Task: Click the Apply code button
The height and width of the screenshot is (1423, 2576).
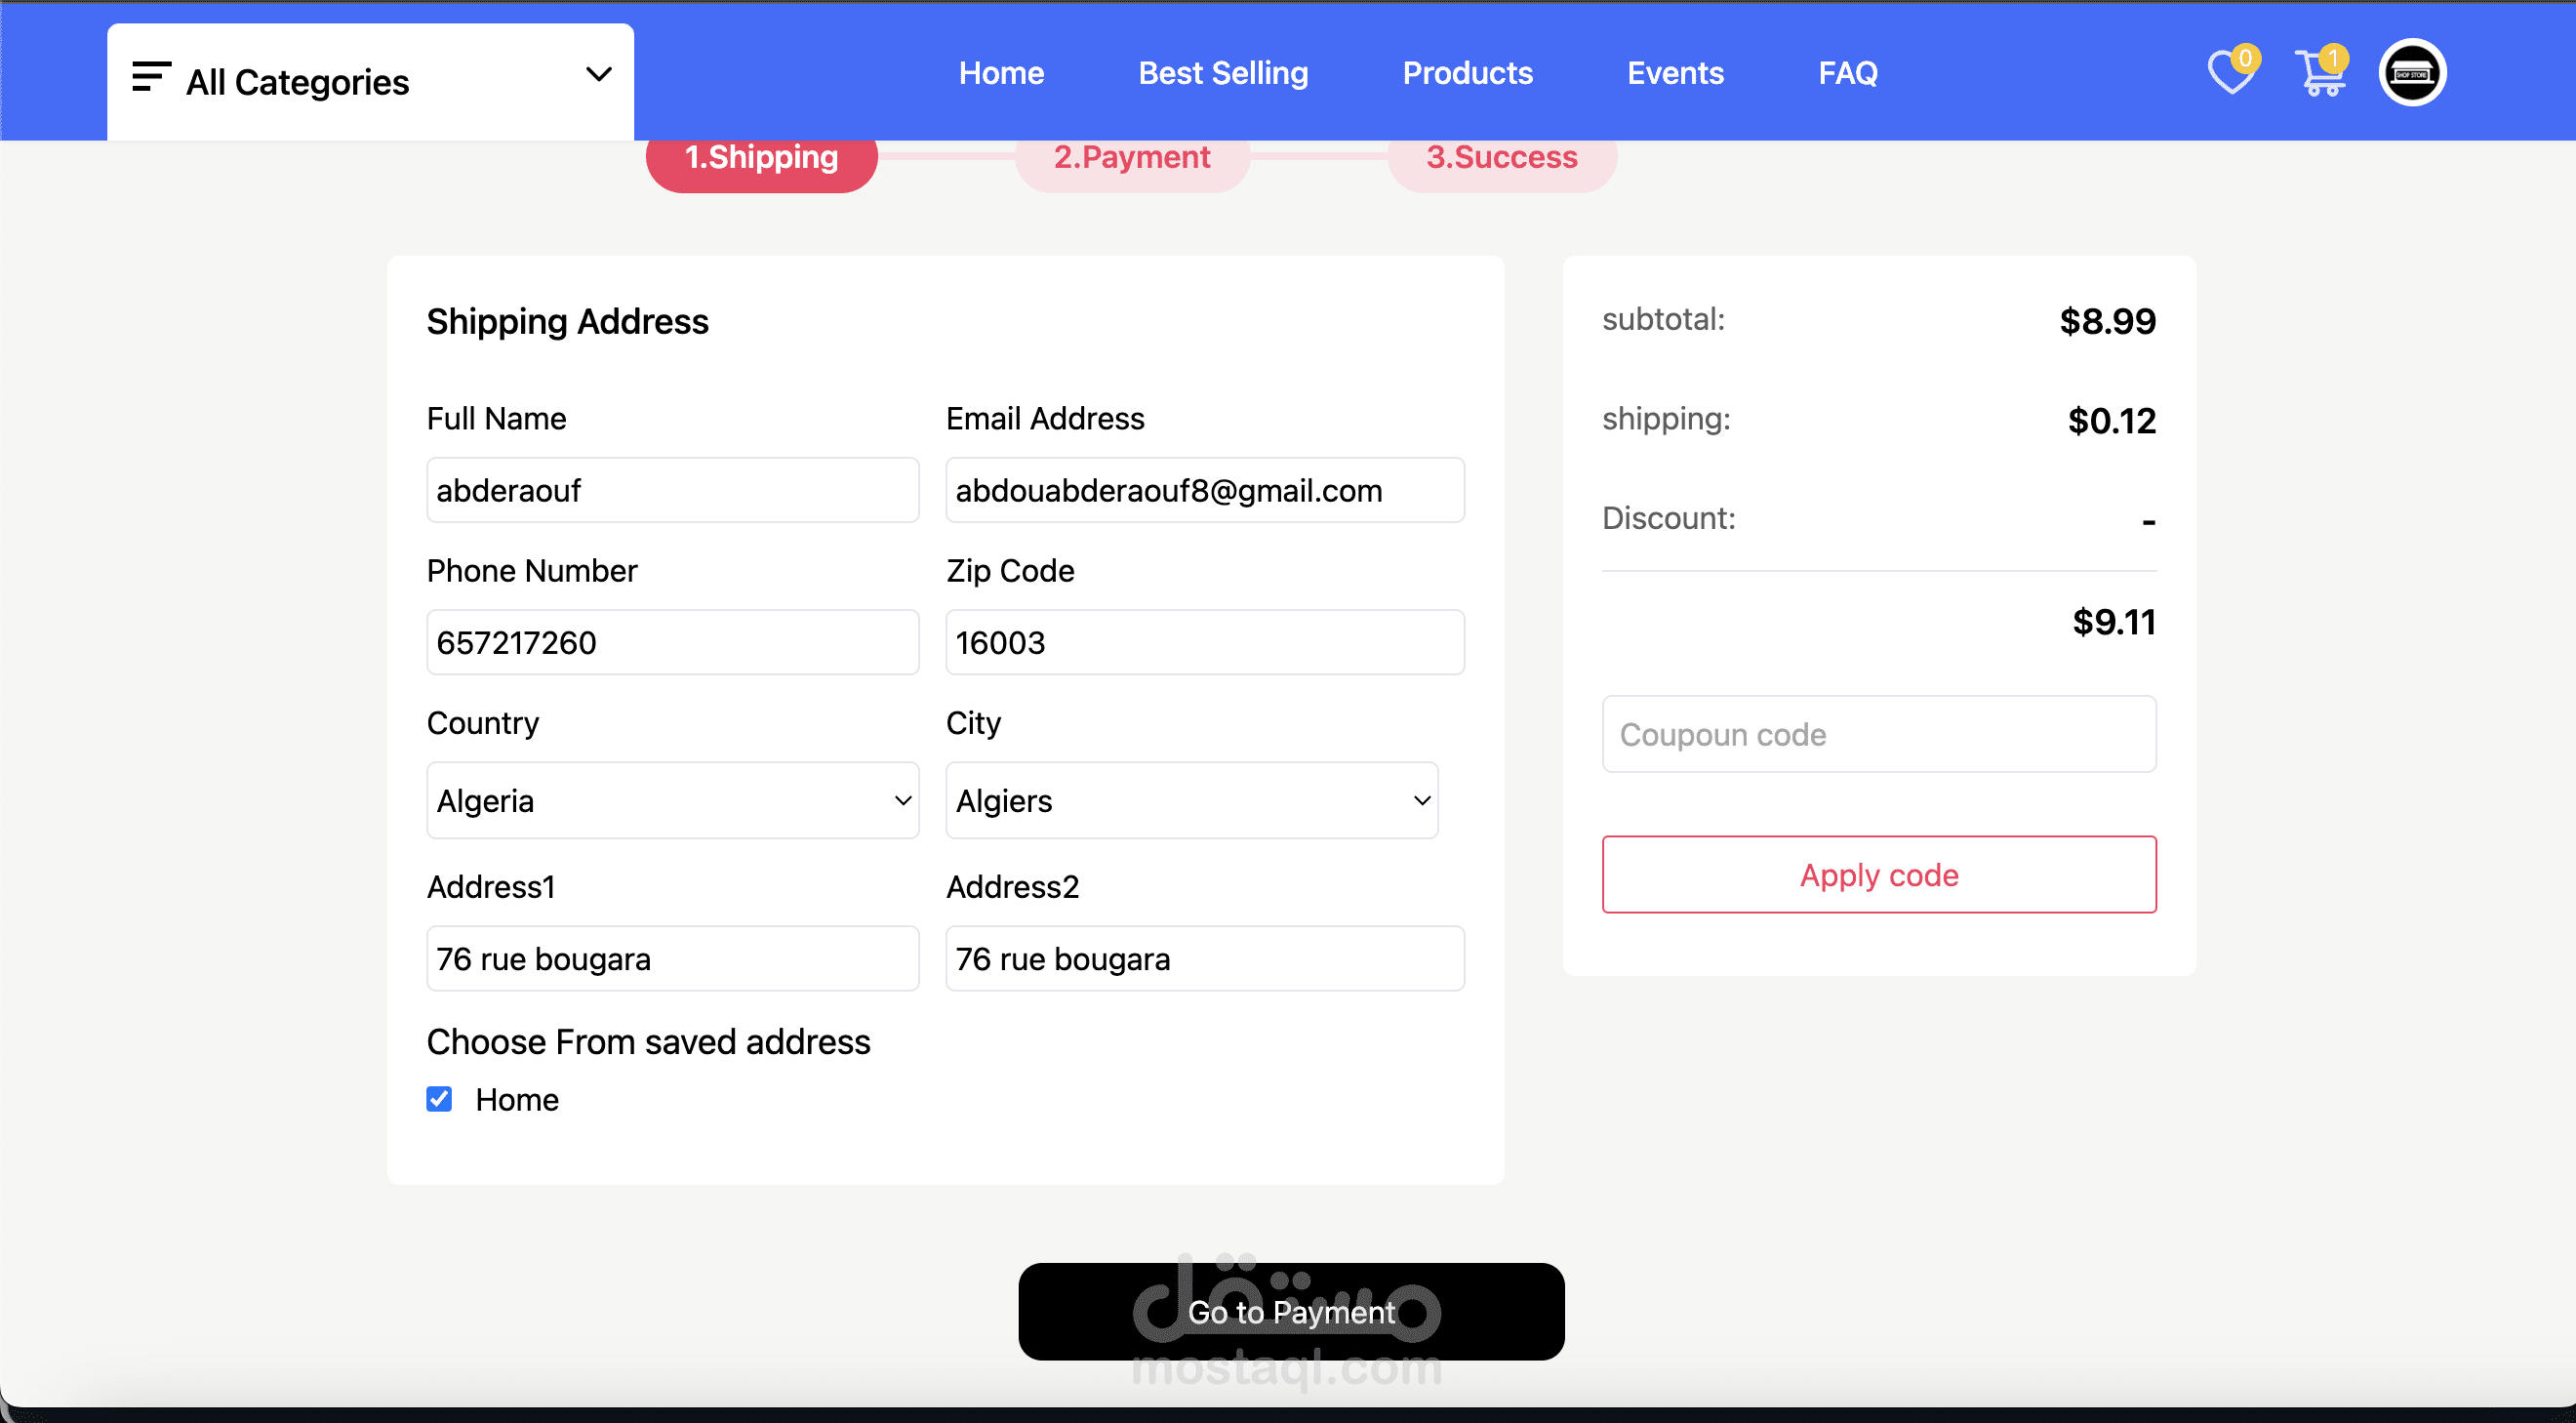Action: 1878,874
